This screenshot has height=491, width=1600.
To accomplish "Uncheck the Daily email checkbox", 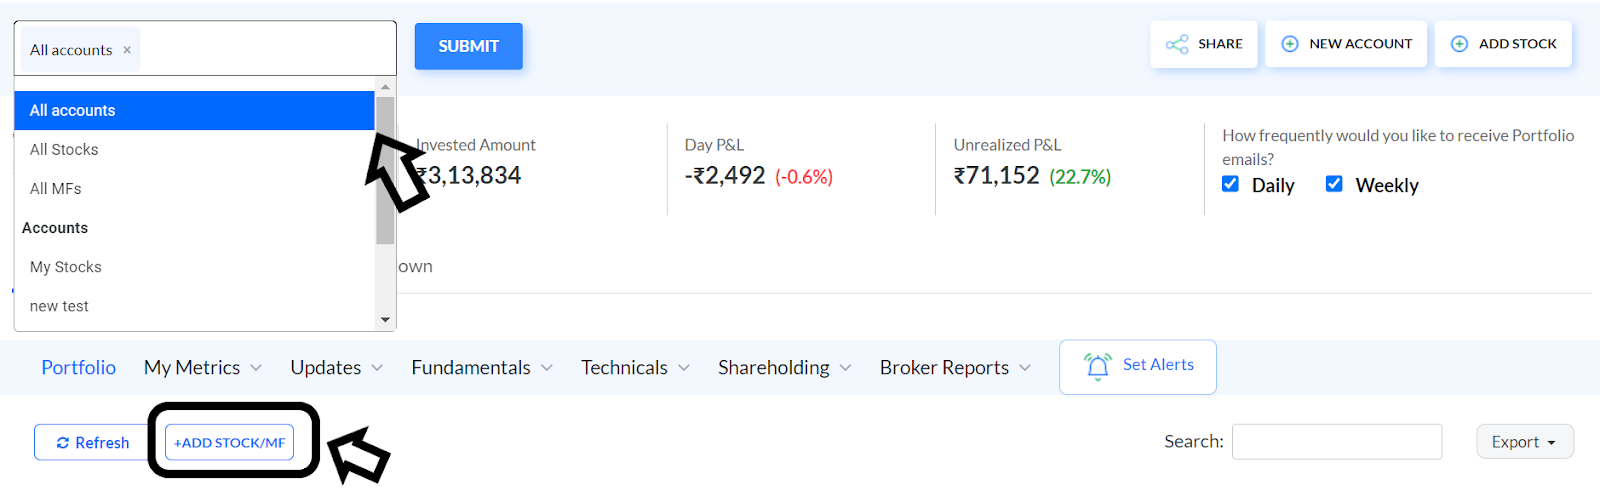I will click(1230, 184).
